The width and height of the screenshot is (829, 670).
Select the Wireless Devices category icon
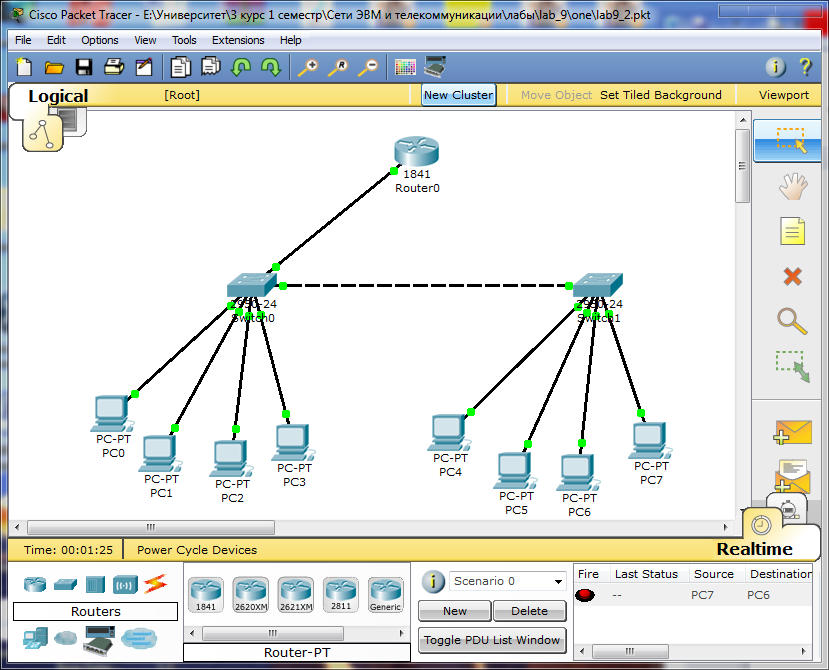[x=125, y=584]
